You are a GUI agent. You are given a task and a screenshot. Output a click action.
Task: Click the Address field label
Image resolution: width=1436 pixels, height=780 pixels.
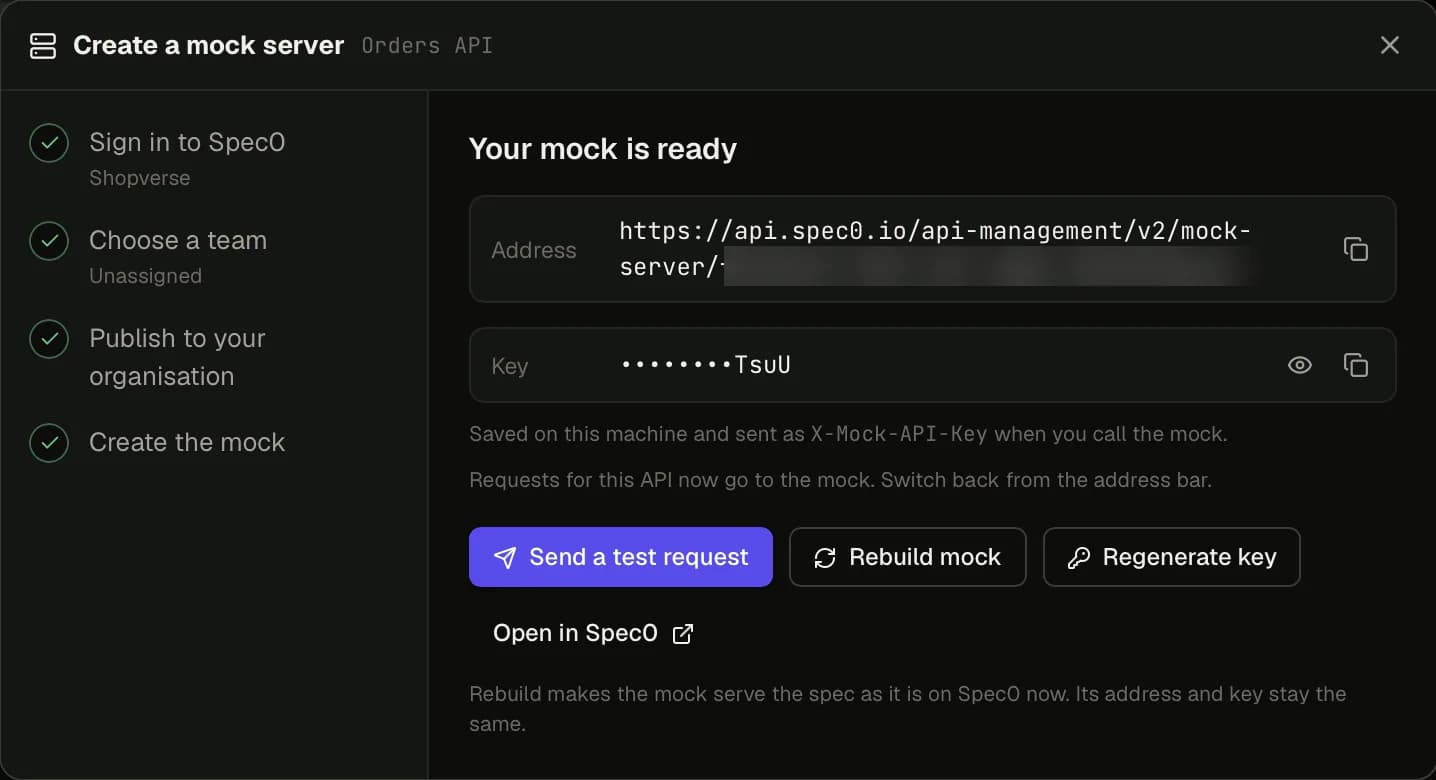(534, 250)
